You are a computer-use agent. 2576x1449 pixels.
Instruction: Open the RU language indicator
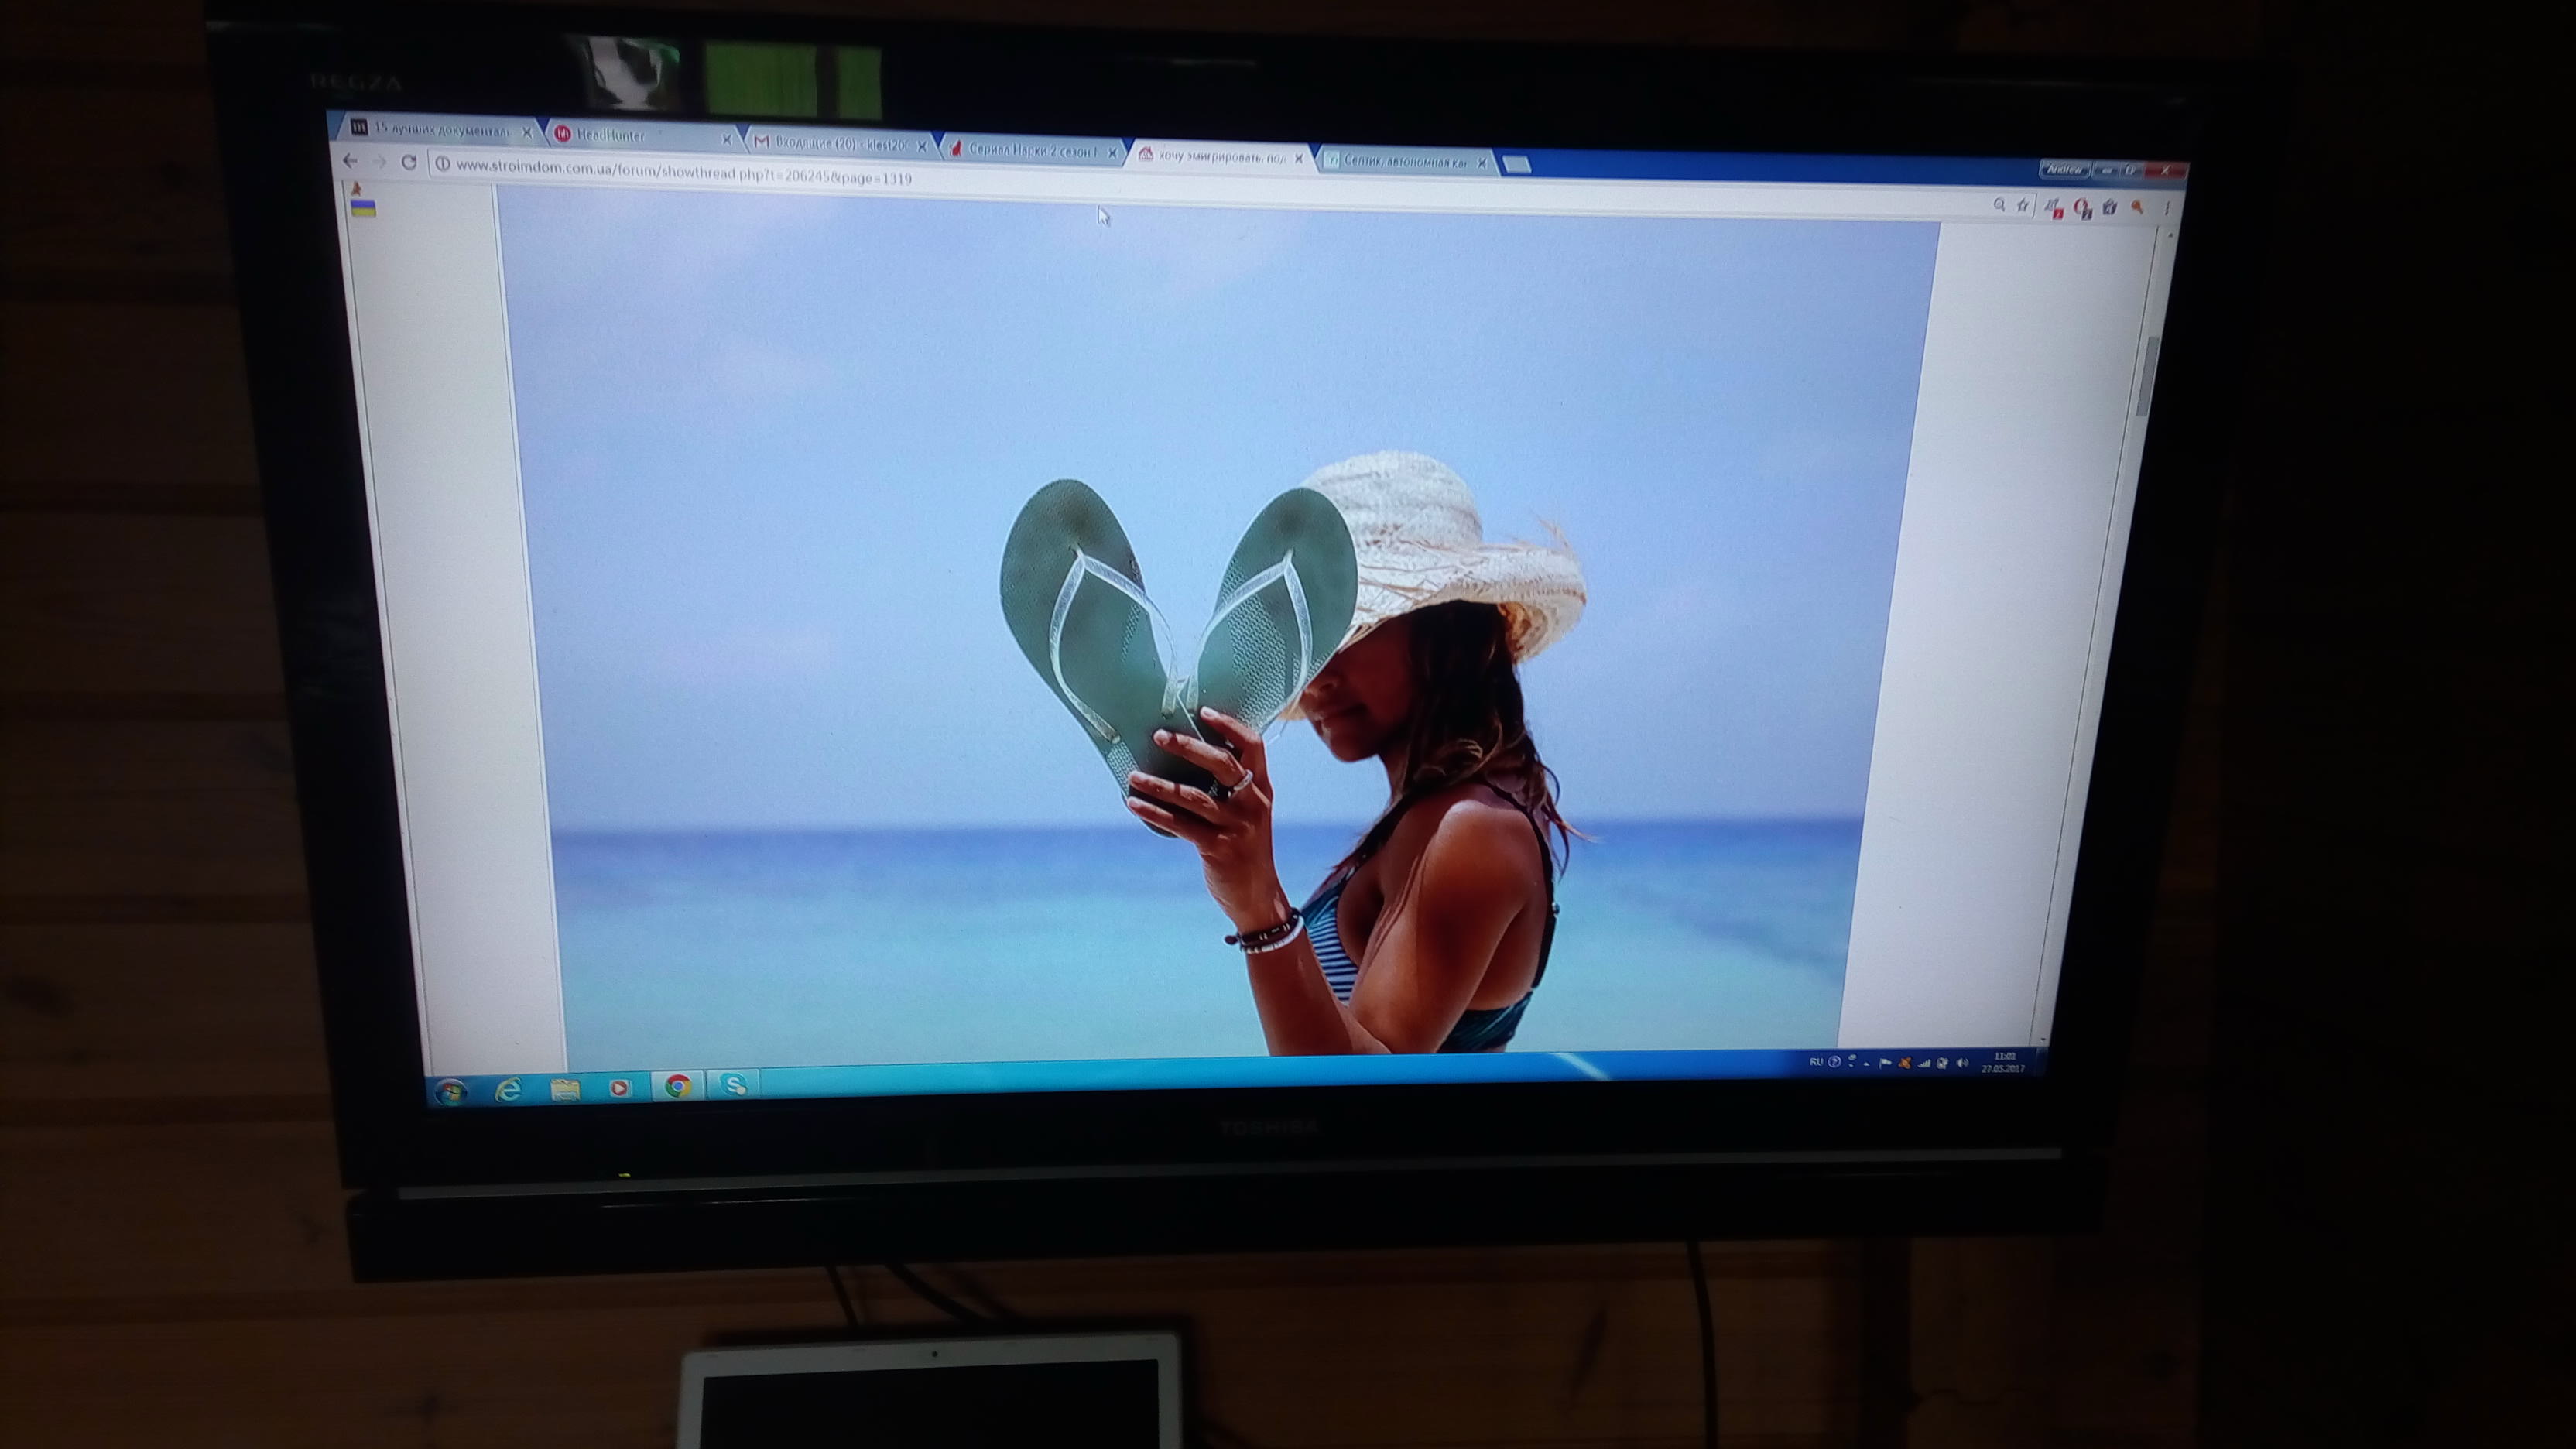[x=1816, y=1061]
